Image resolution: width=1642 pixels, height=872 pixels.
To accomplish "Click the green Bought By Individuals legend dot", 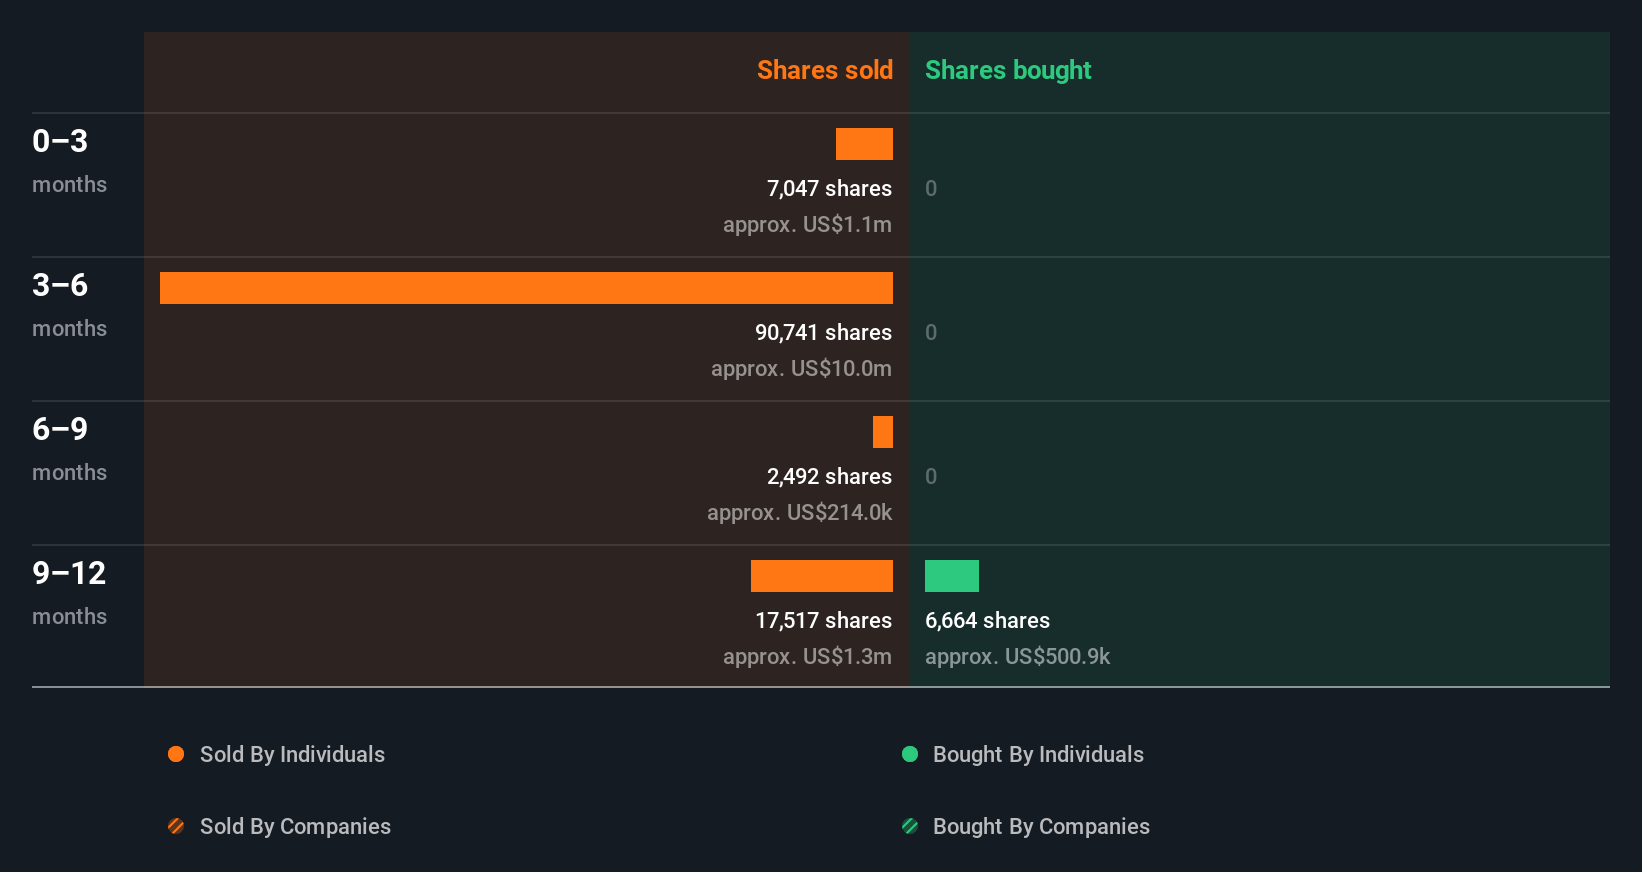I will (x=910, y=754).
